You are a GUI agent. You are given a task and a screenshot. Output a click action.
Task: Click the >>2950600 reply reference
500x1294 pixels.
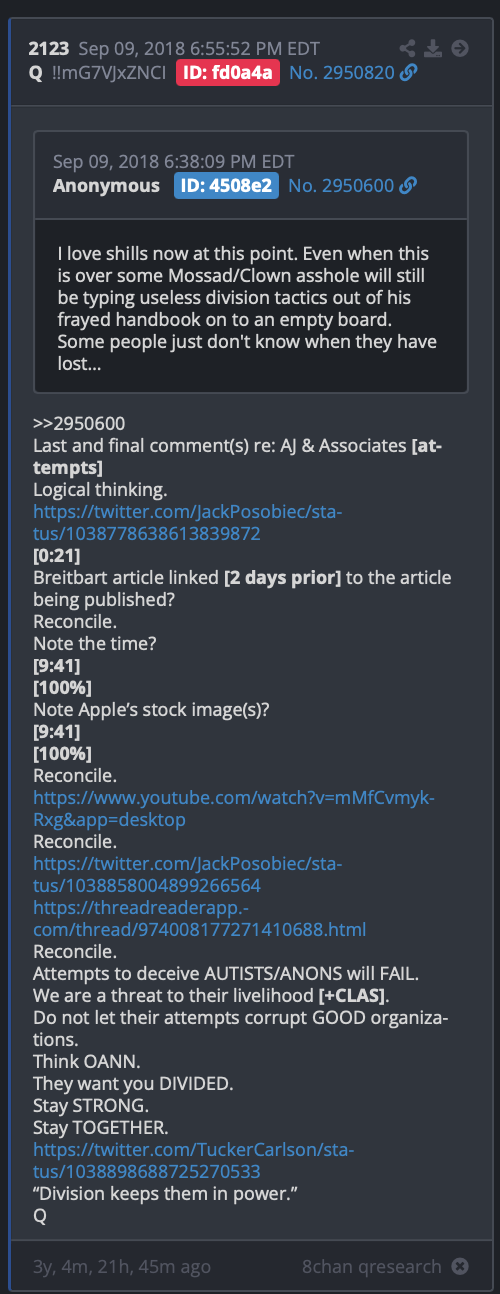[x=79, y=424]
